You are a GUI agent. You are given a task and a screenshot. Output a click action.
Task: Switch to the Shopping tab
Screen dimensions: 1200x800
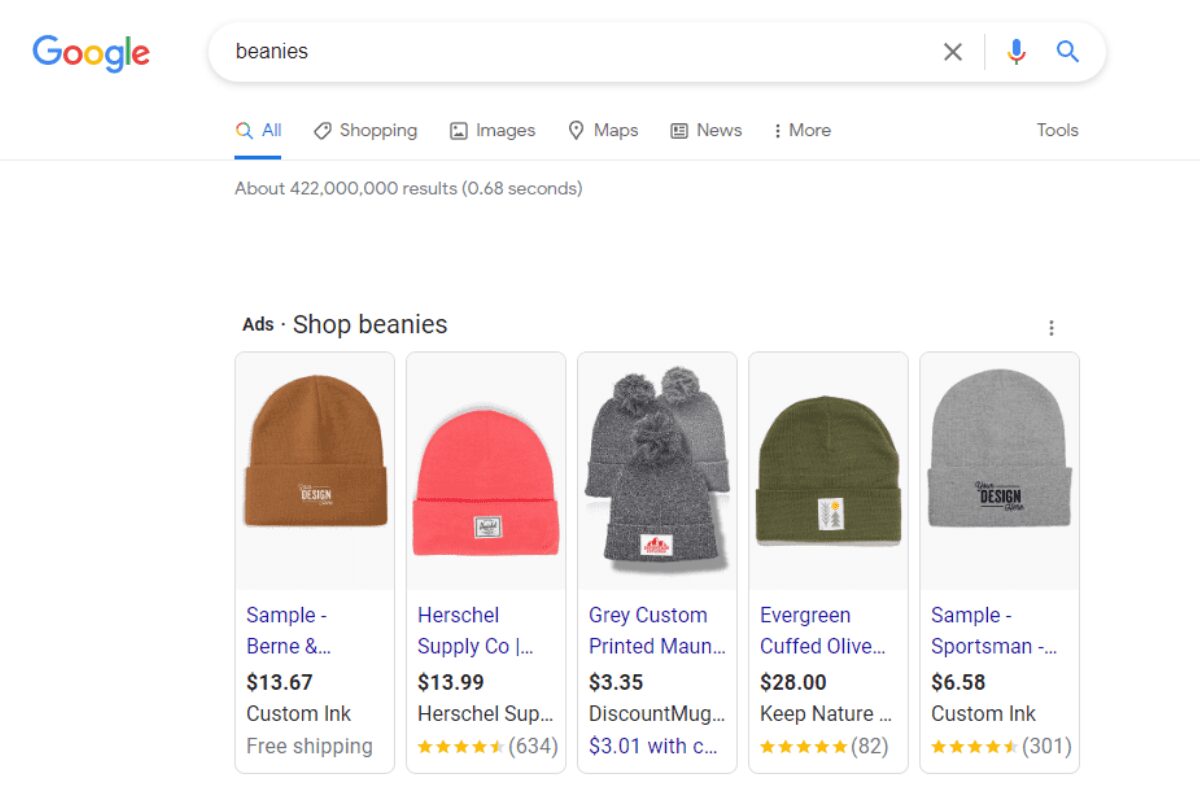(365, 130)
